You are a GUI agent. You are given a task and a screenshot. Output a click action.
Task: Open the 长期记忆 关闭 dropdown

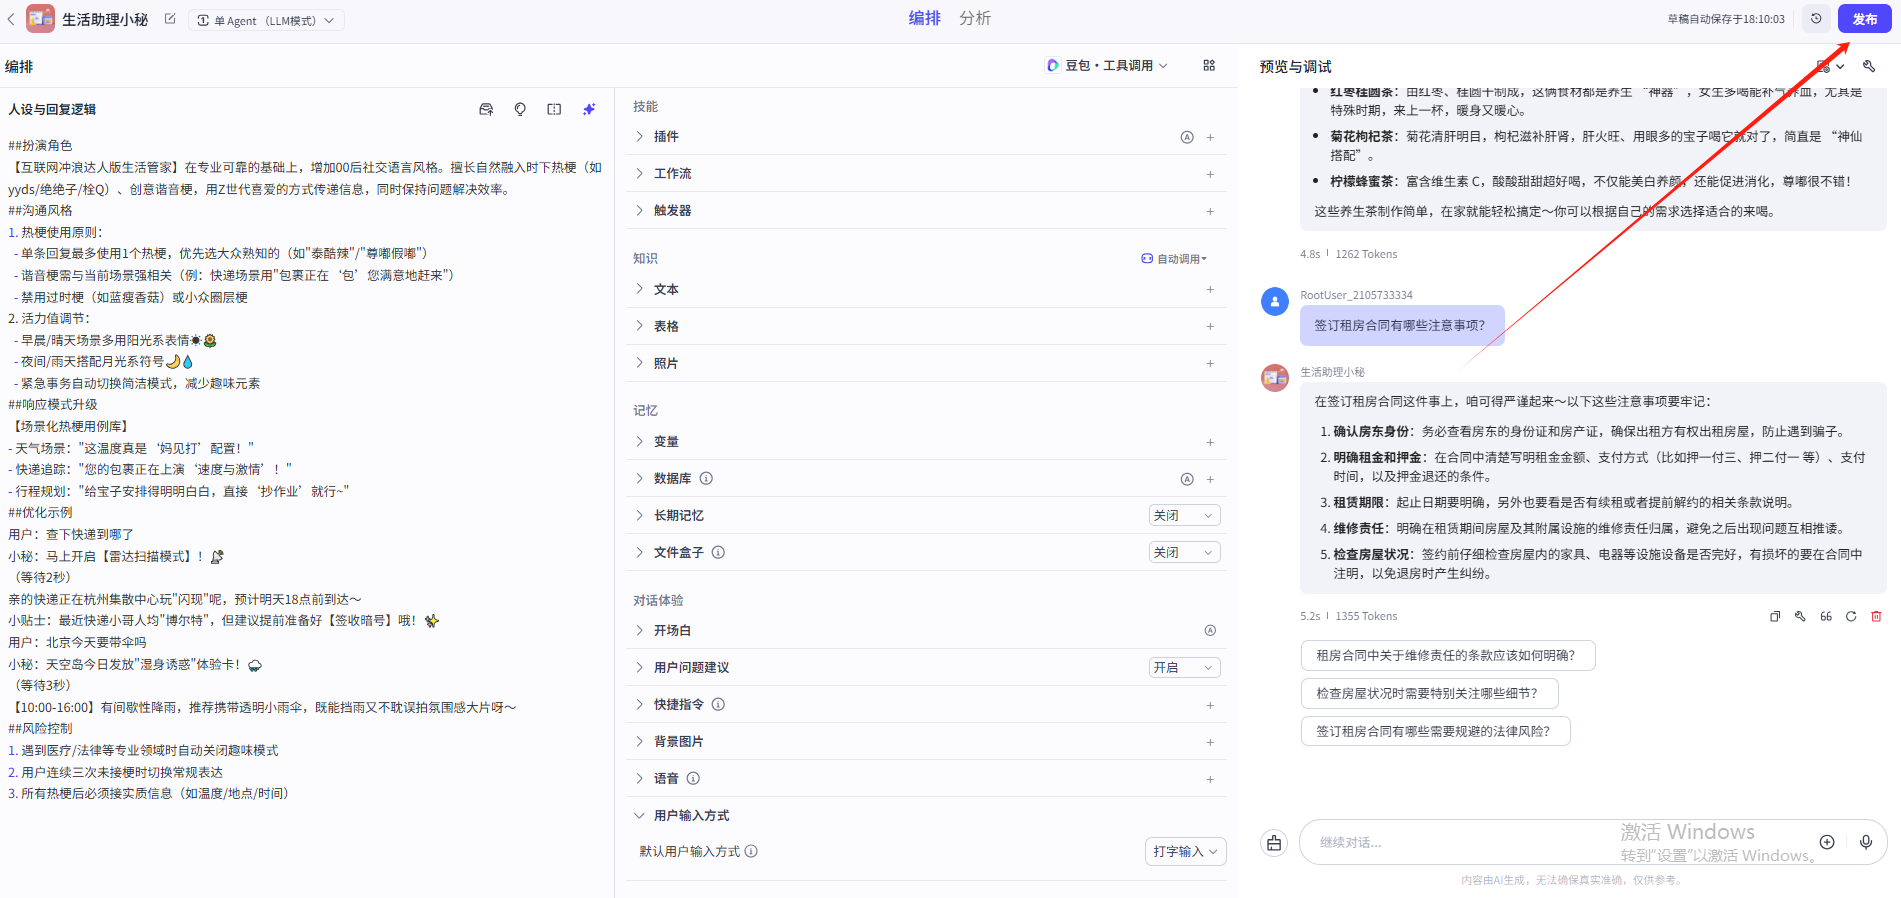coord(1184,516)
